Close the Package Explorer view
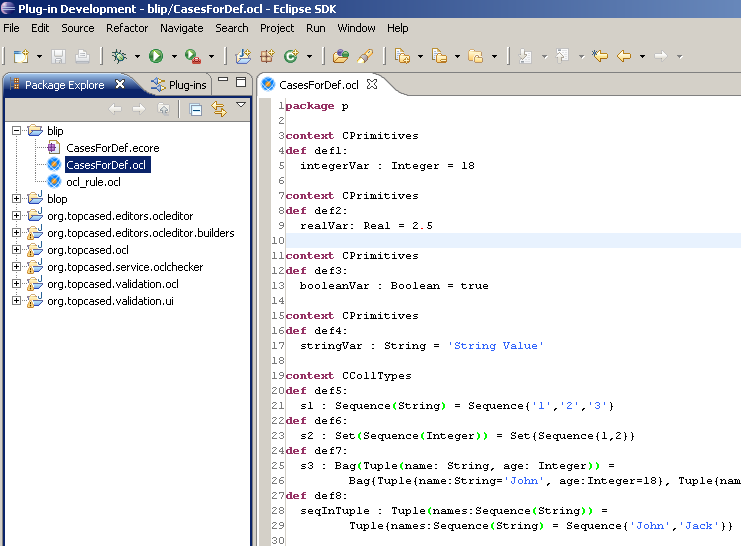741x546 pixels. pyautogui.click(x=120, y=84)
